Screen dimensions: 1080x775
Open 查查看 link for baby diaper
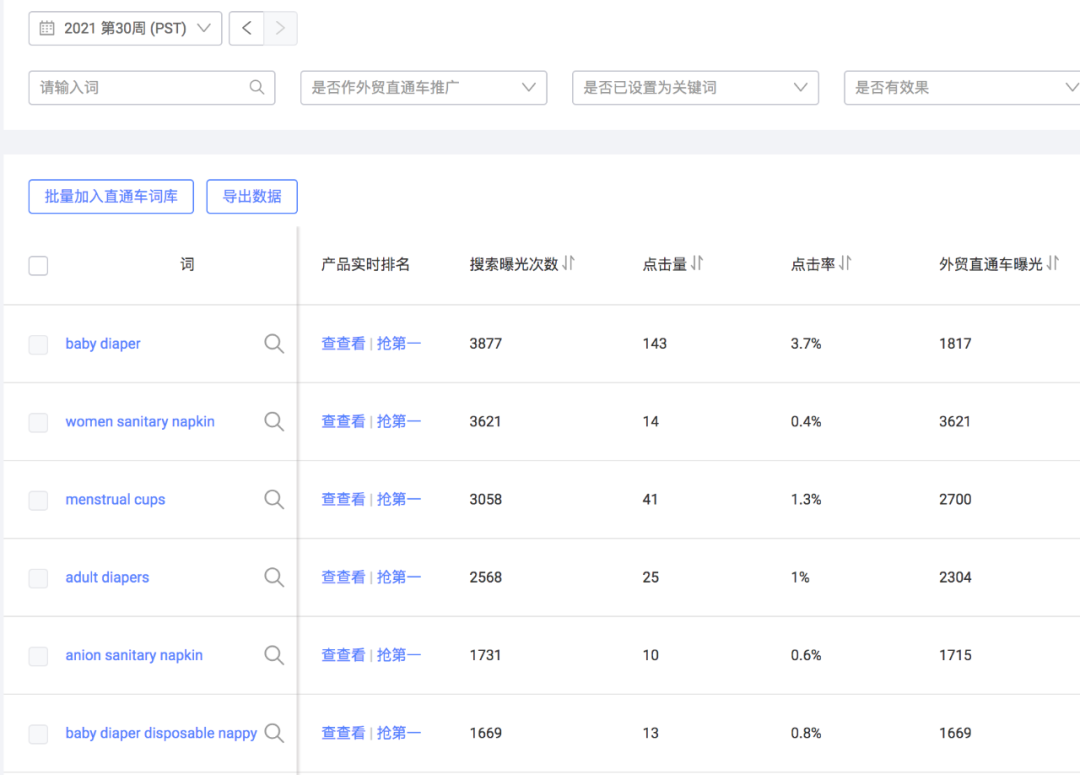pyautogui.click(x=343, y=344)
